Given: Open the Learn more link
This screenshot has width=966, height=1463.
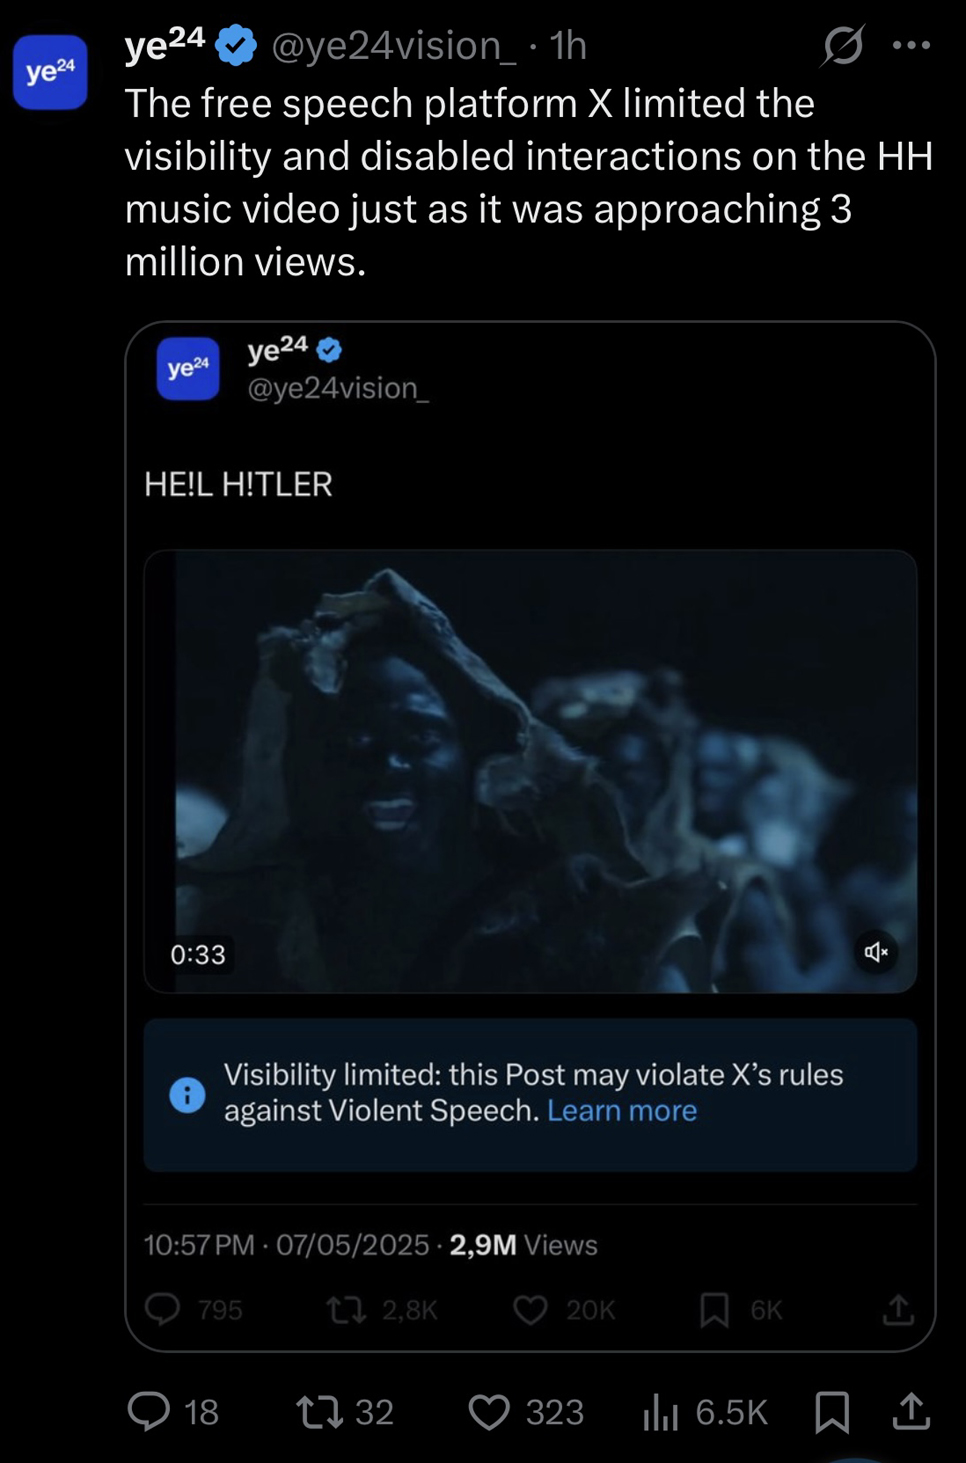Looking at the screenshot, I should pos(622,1111).
